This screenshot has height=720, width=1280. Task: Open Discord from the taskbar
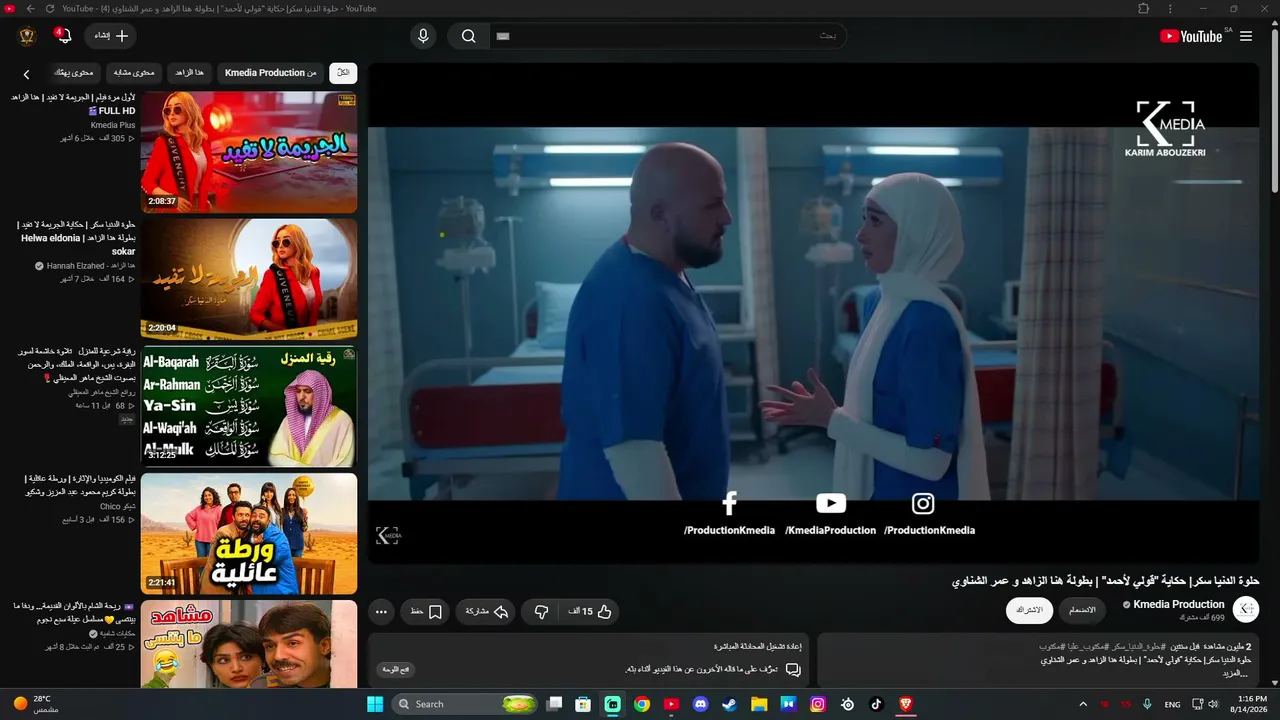pos(701,704)
